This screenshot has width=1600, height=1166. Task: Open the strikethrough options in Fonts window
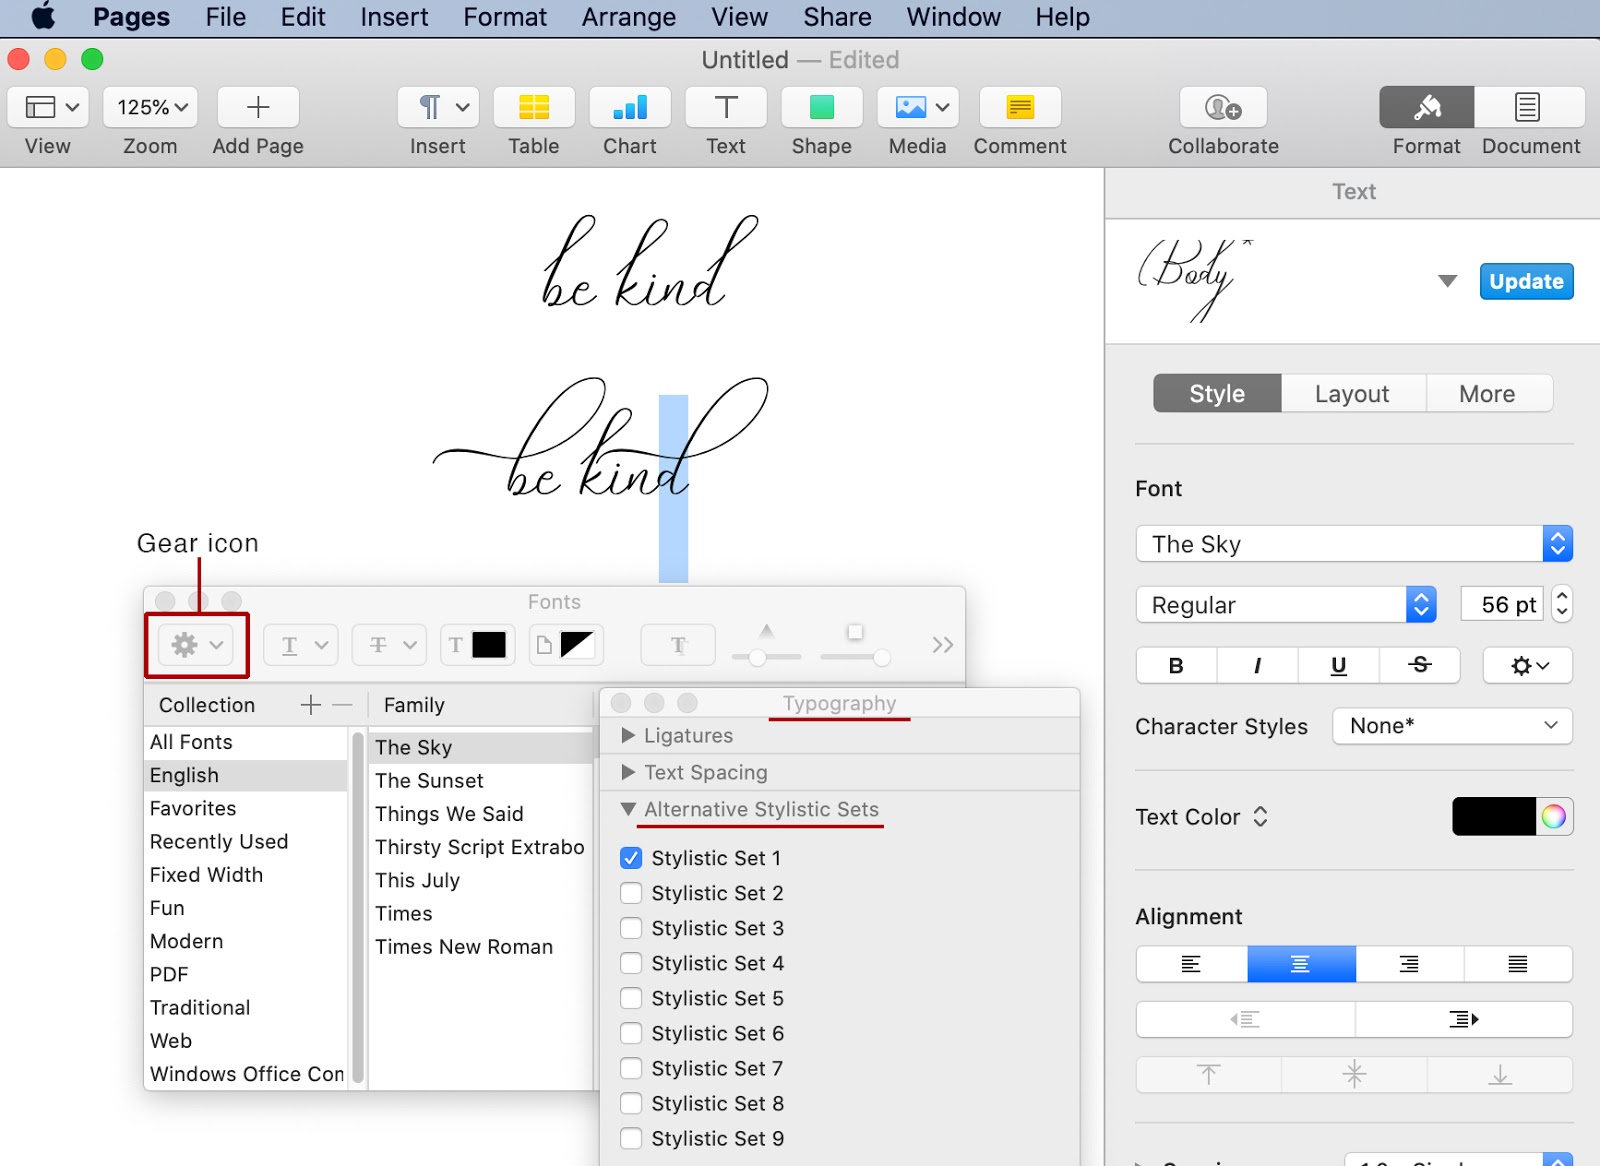389,645
